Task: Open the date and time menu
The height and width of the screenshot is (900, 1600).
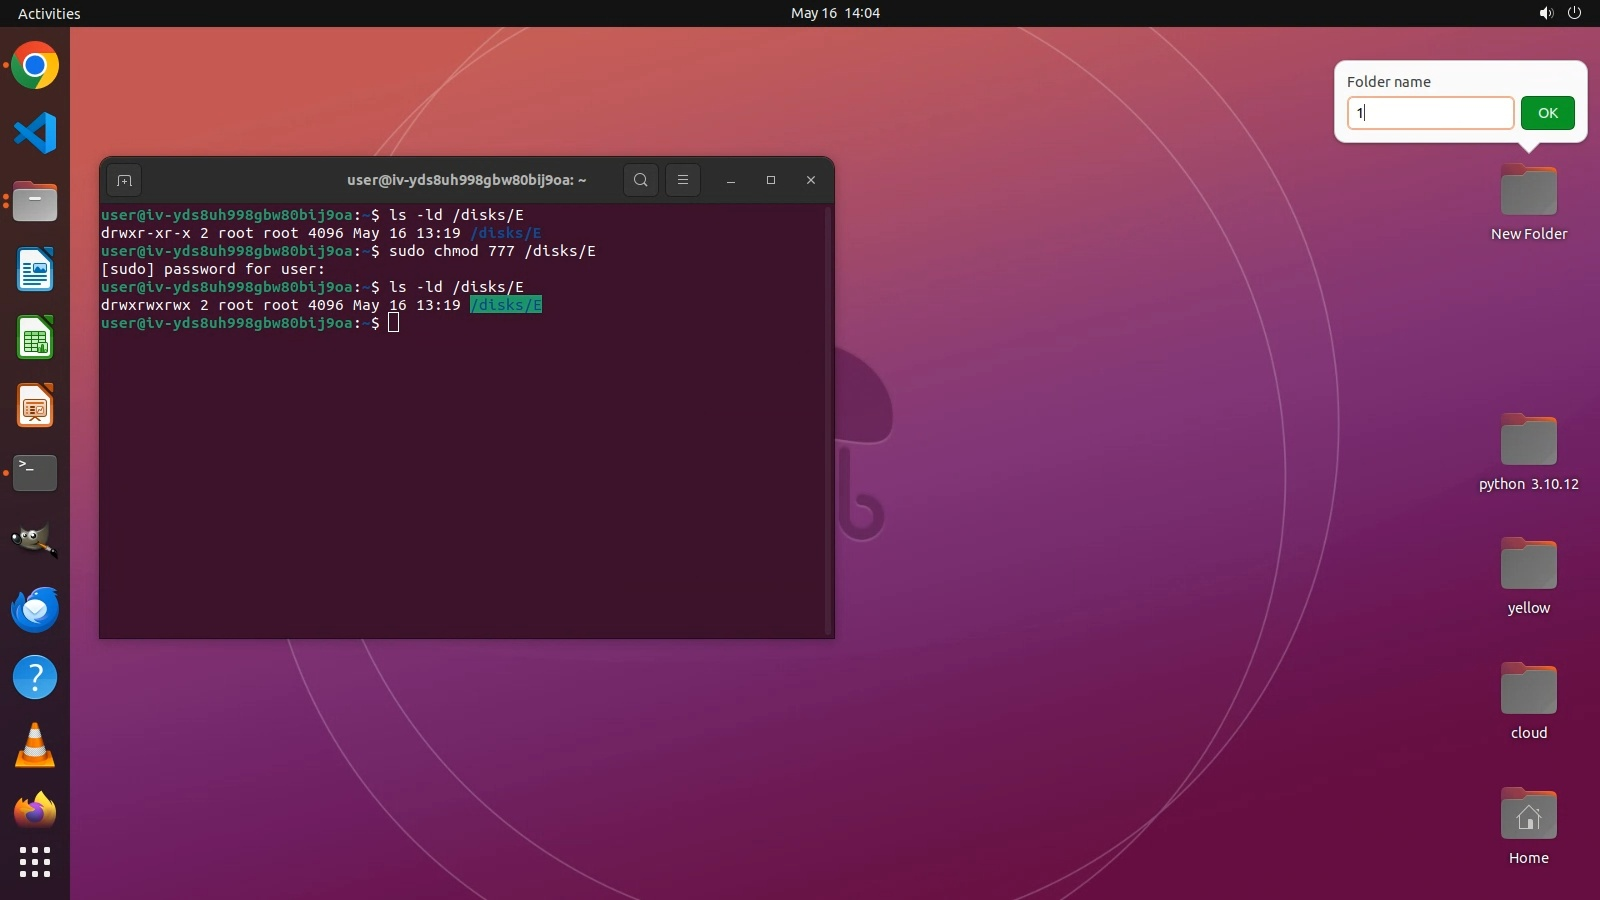Action: (835, 13)
